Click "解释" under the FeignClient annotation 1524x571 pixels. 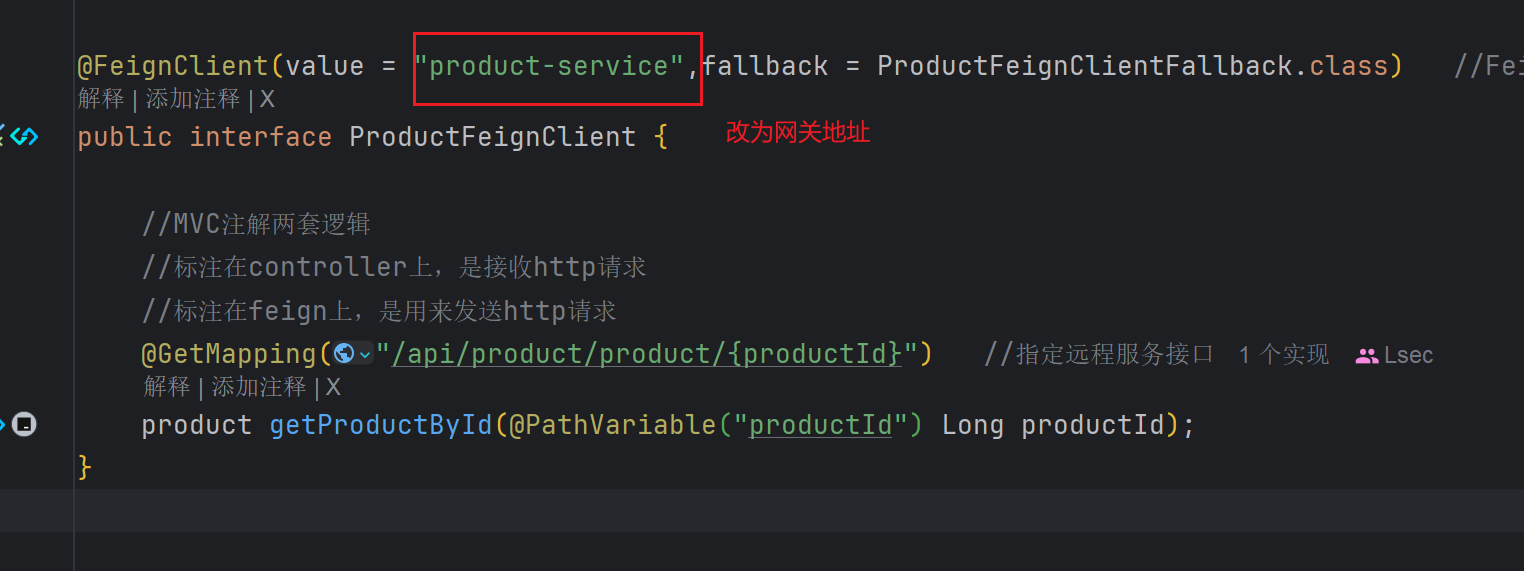point(101,99)
